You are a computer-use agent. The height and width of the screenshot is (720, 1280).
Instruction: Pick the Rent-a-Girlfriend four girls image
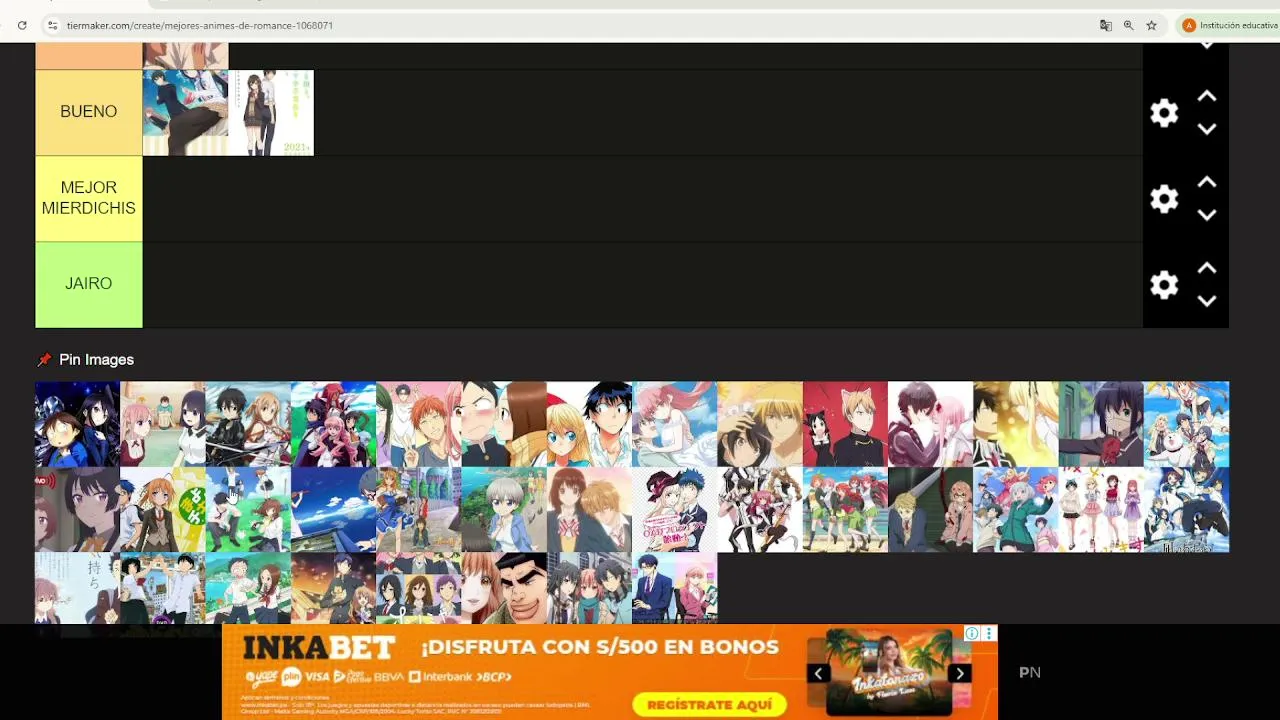point(1101,510)
